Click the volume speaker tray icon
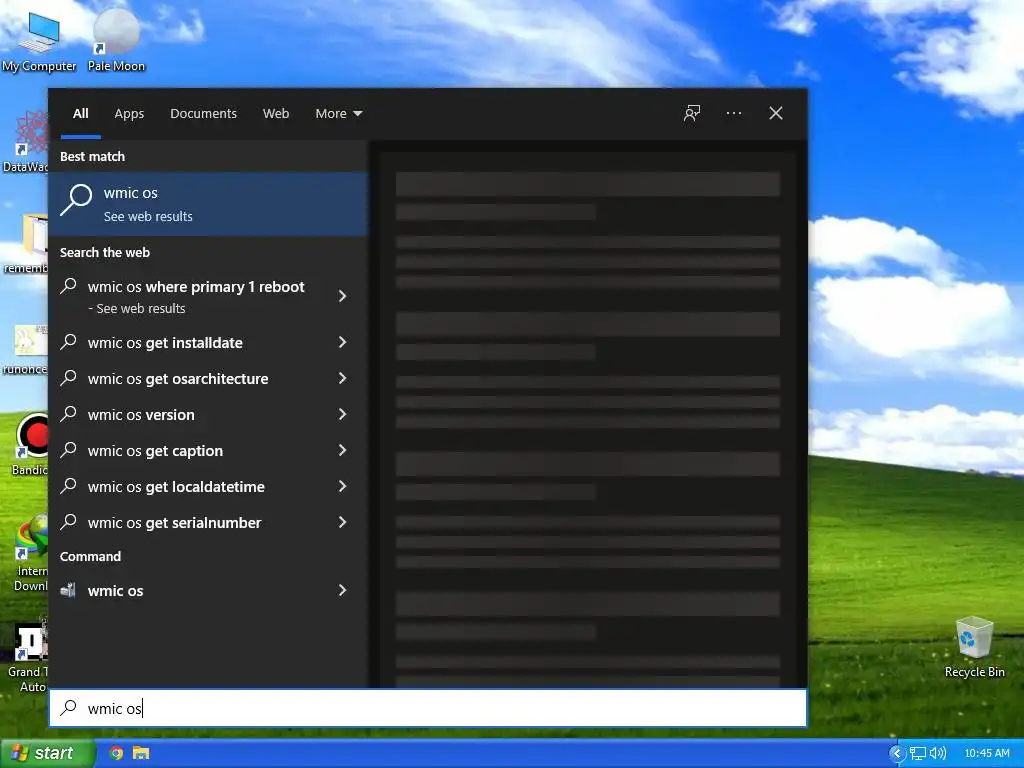Screen dimensions: 1024x768 (x=937, y=753)
